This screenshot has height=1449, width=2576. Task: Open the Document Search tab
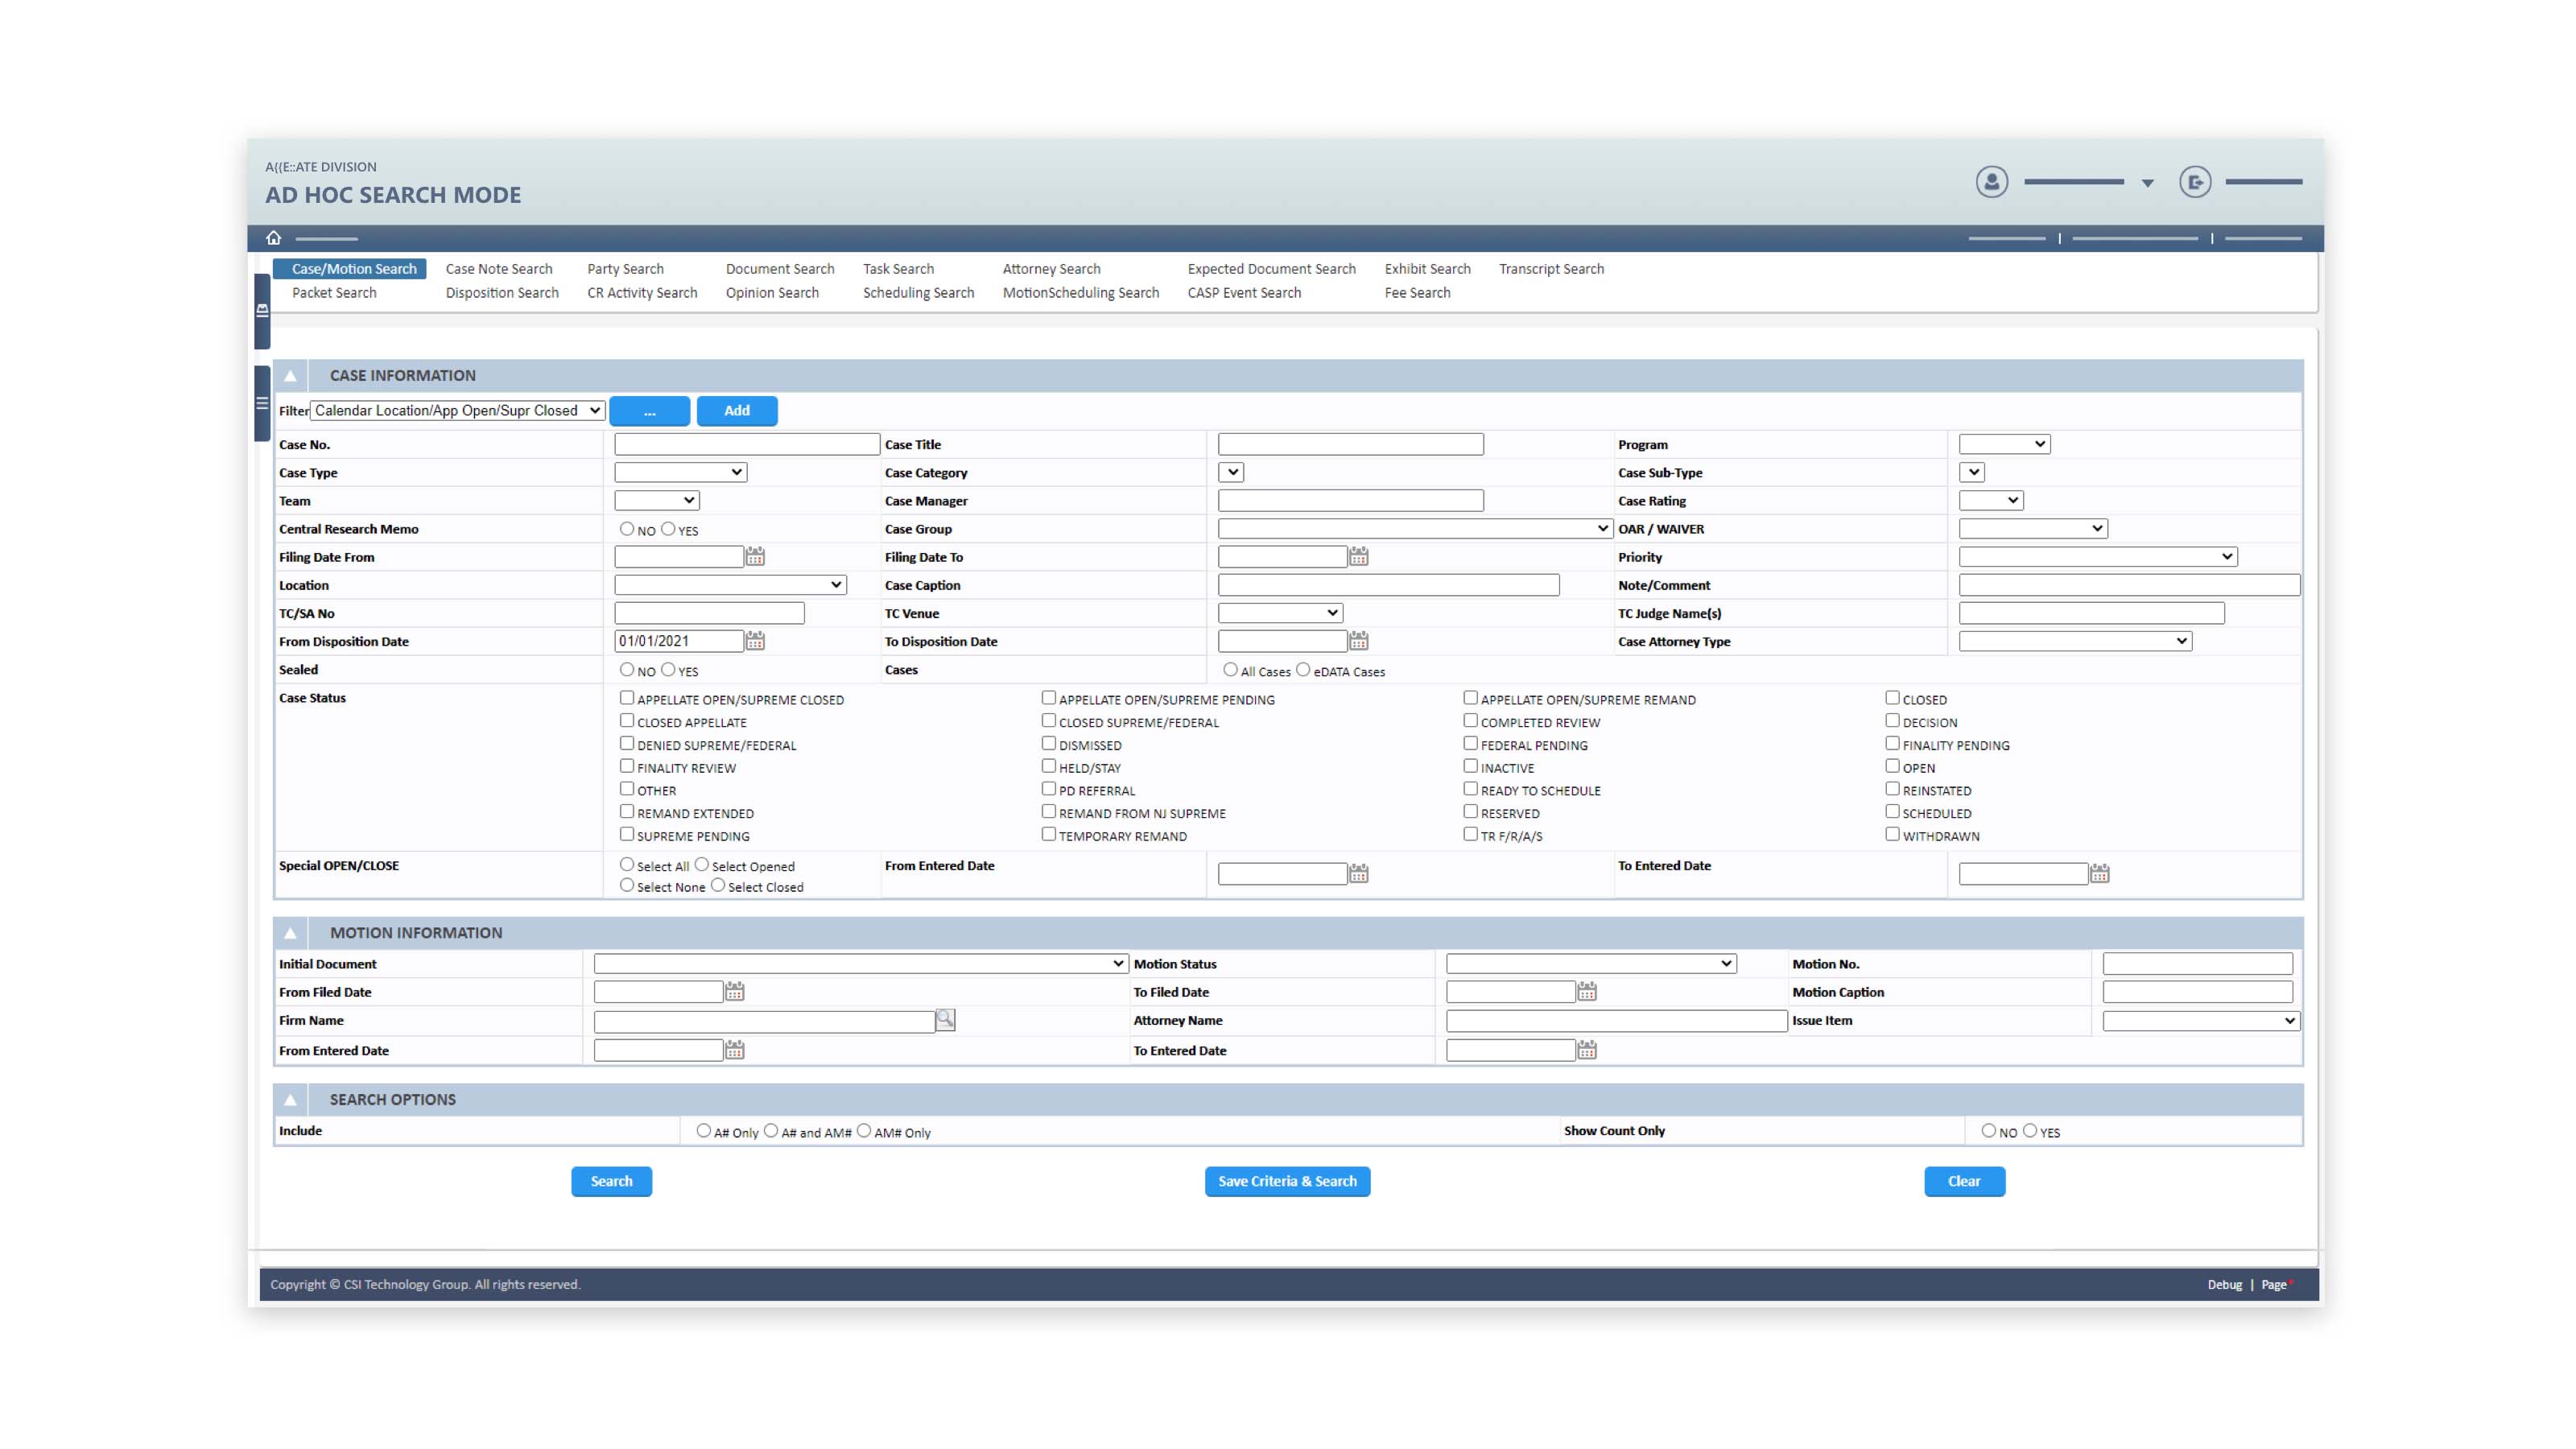click(x=780, y=269)
